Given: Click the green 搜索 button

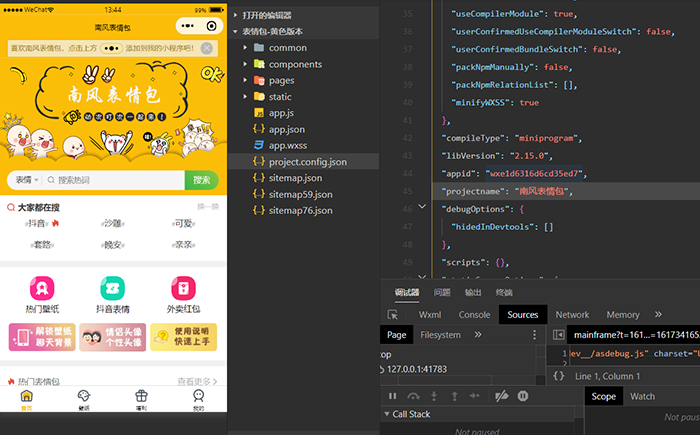Looking at the screenshot, I should point(201,180).
